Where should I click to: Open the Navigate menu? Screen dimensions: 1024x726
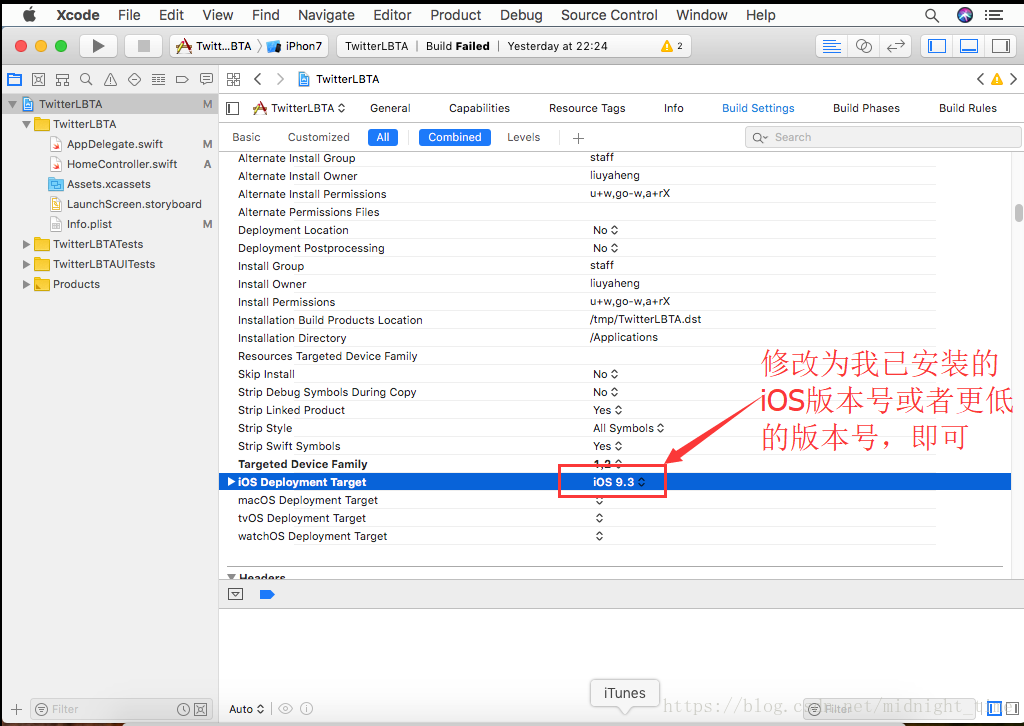click(x=326, y=15)
